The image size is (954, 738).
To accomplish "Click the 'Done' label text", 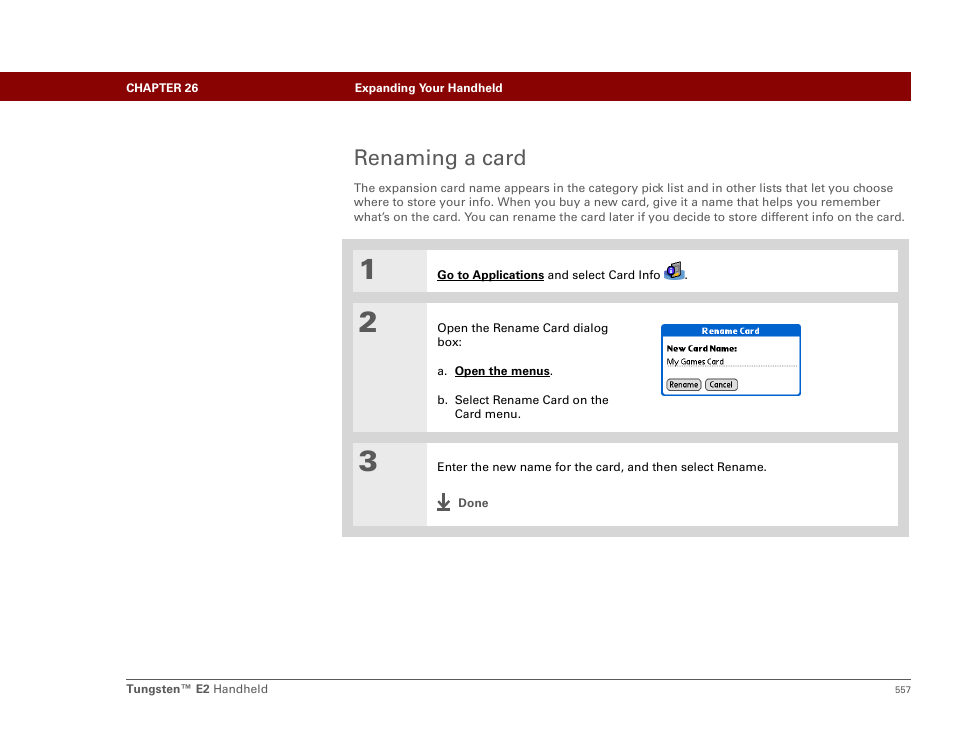I will point(473,503).
